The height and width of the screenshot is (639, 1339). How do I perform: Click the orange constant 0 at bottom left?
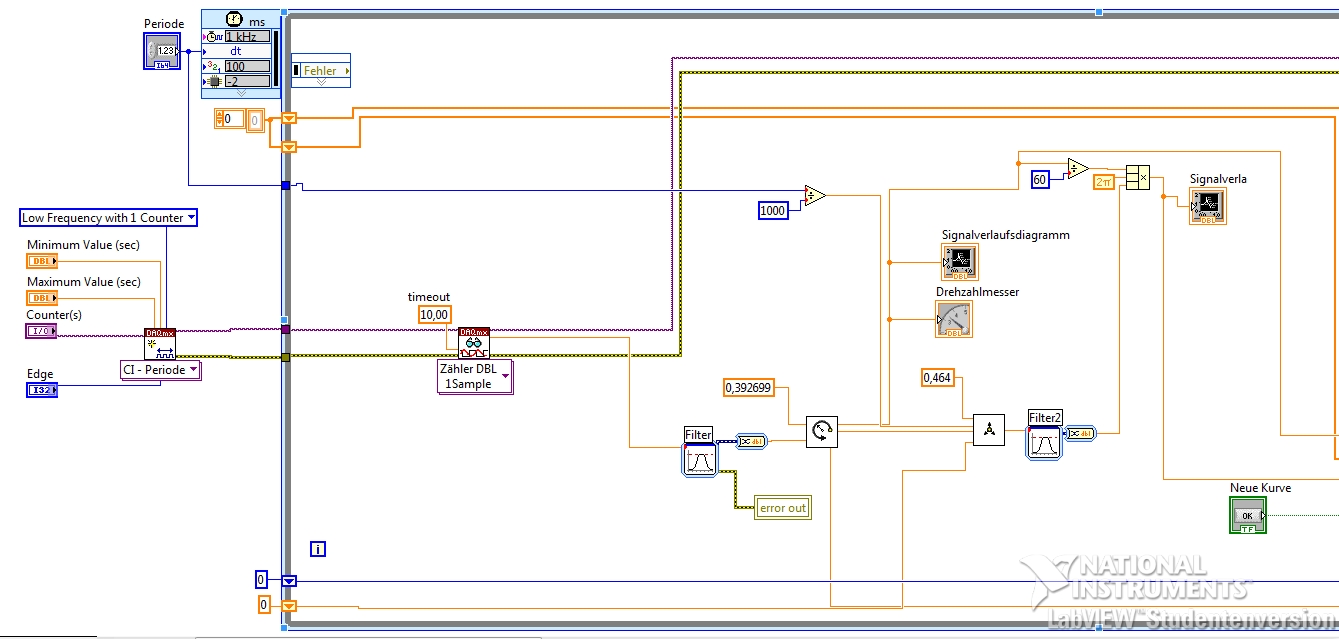coord(264,605)
